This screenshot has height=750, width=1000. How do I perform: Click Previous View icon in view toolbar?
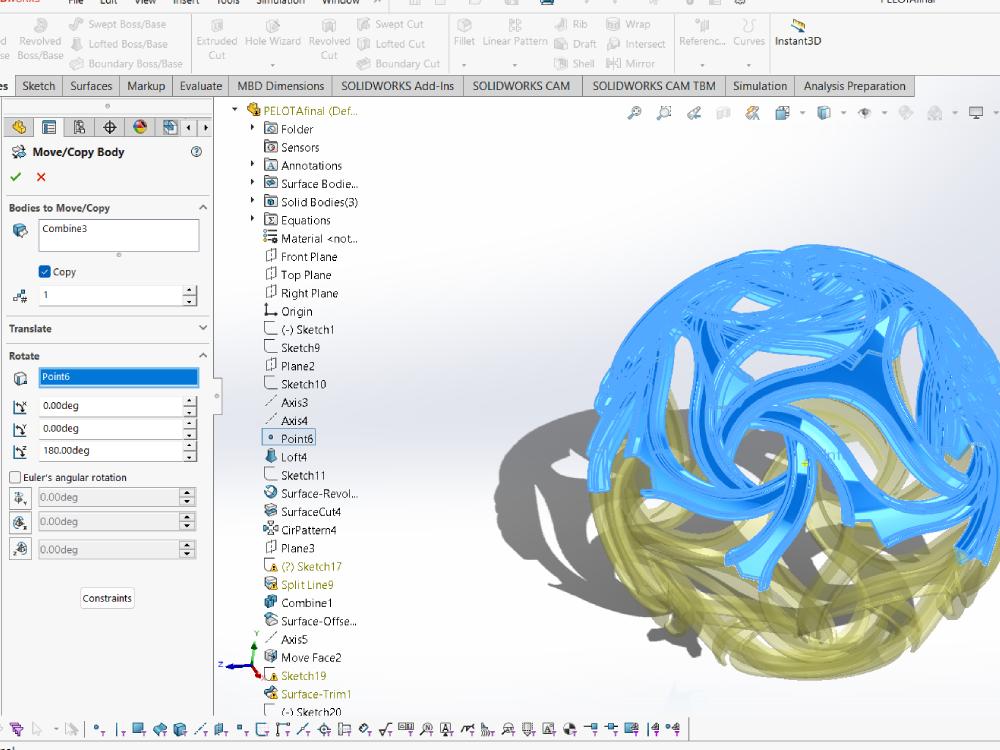694,113
